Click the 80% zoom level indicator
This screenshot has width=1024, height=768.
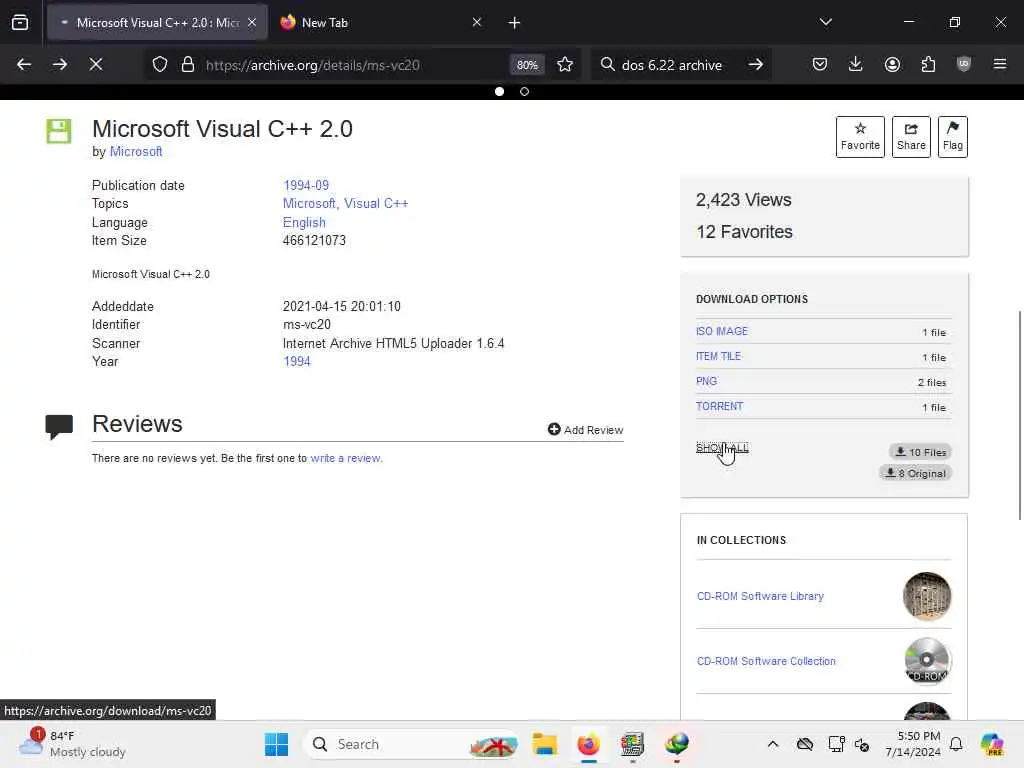click(527, 65)
